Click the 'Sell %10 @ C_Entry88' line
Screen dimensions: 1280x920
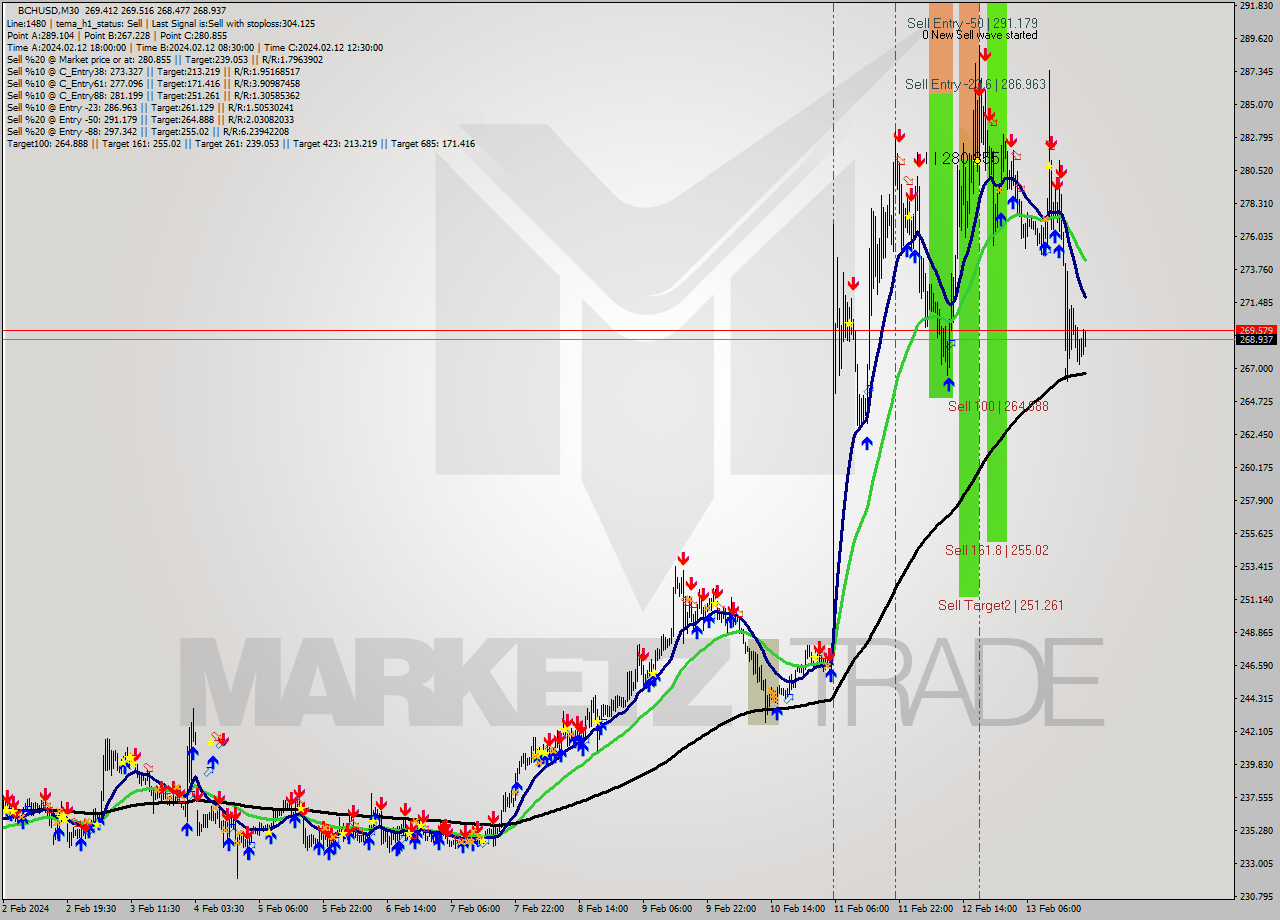coord(153,96)
